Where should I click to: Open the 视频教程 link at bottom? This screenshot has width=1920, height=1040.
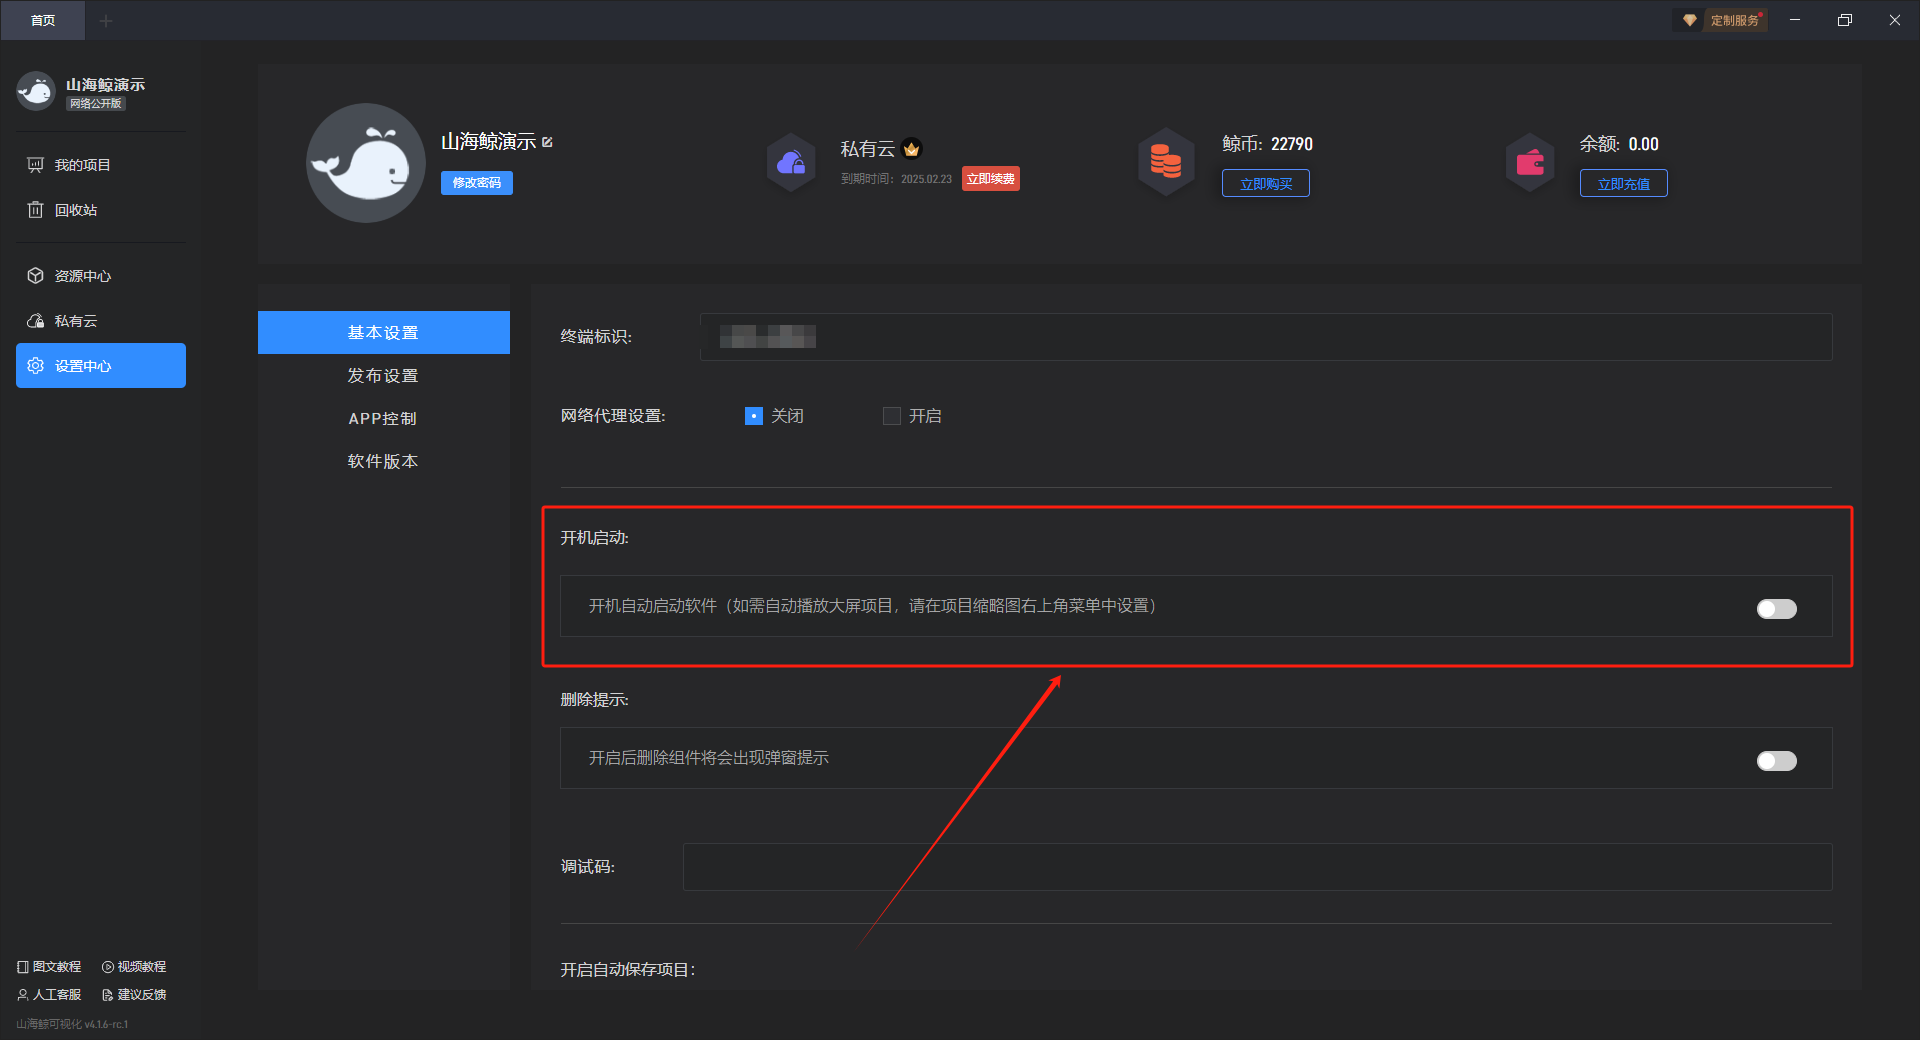coord(134,967)
